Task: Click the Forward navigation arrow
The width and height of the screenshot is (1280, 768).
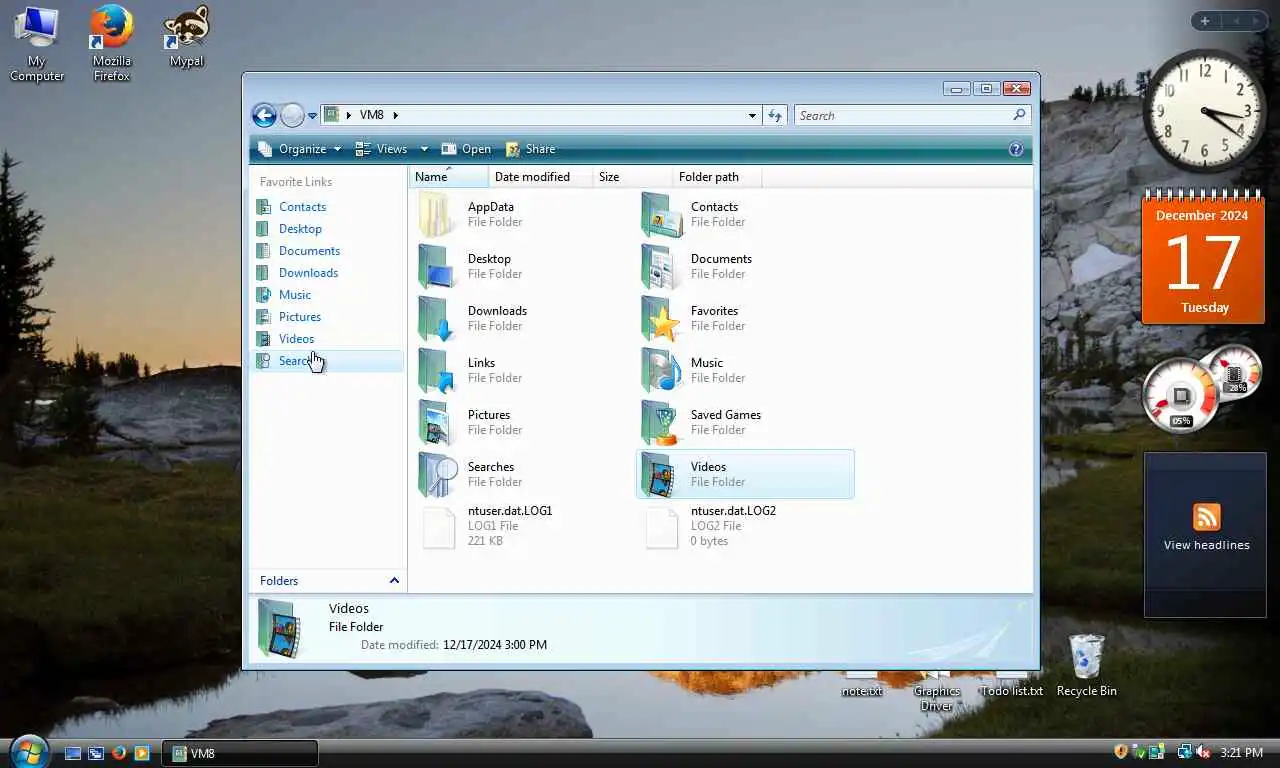Action: click(x=291, y=115)
